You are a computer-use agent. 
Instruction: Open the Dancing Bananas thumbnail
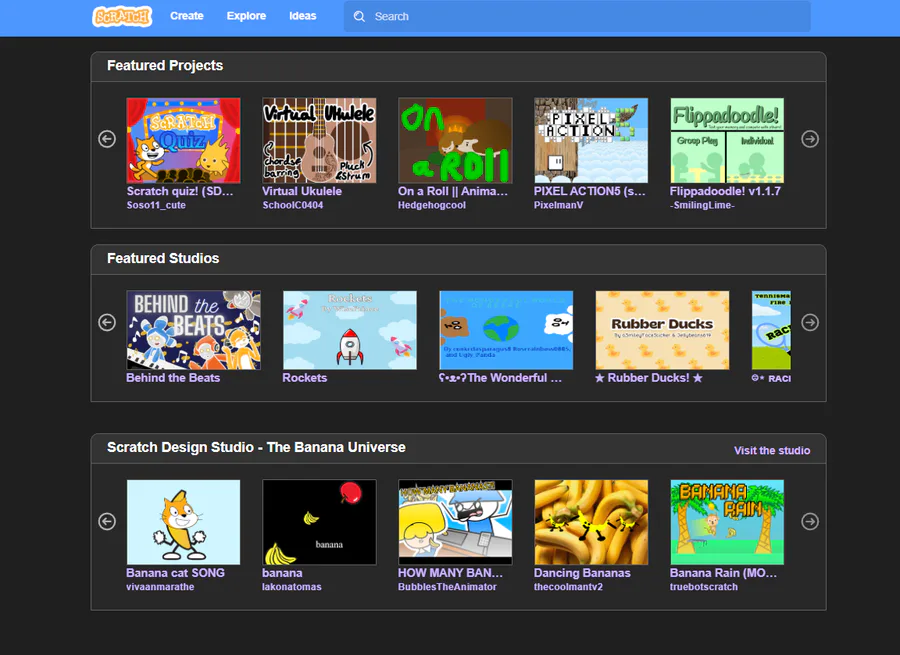point(591,522)
